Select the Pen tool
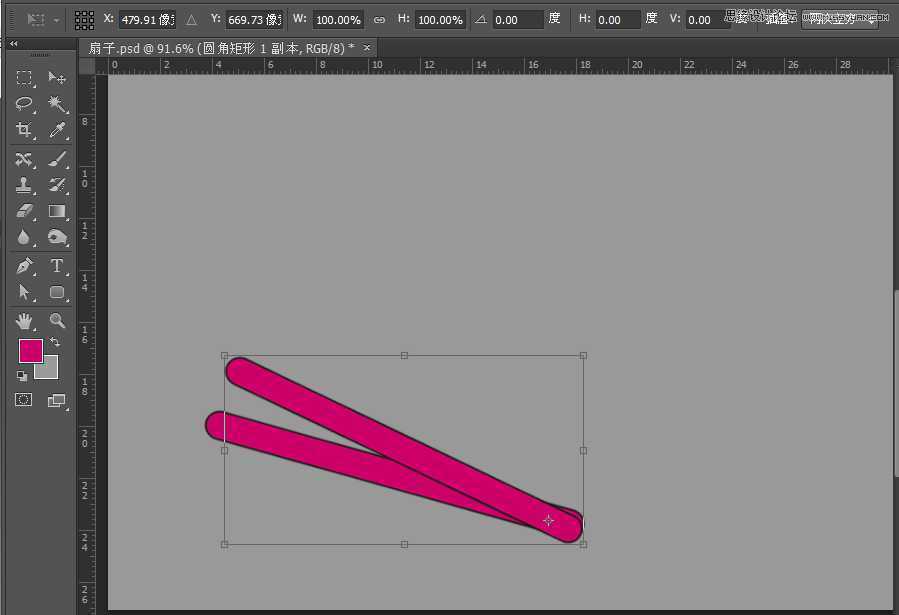Screen dimensions: 899x615 point(24,267)
